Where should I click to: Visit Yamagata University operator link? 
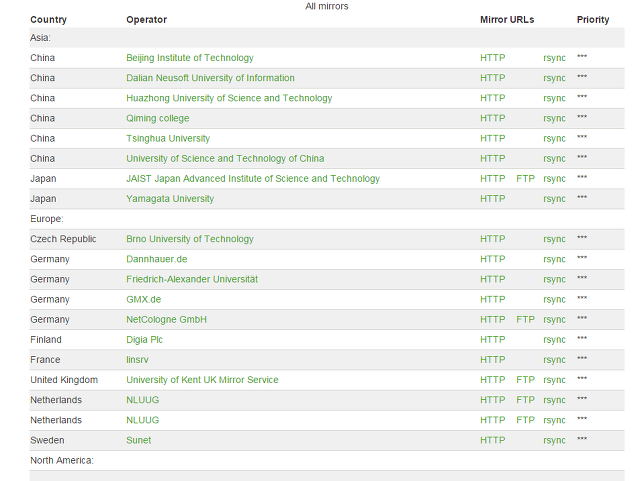click(170, 199)
